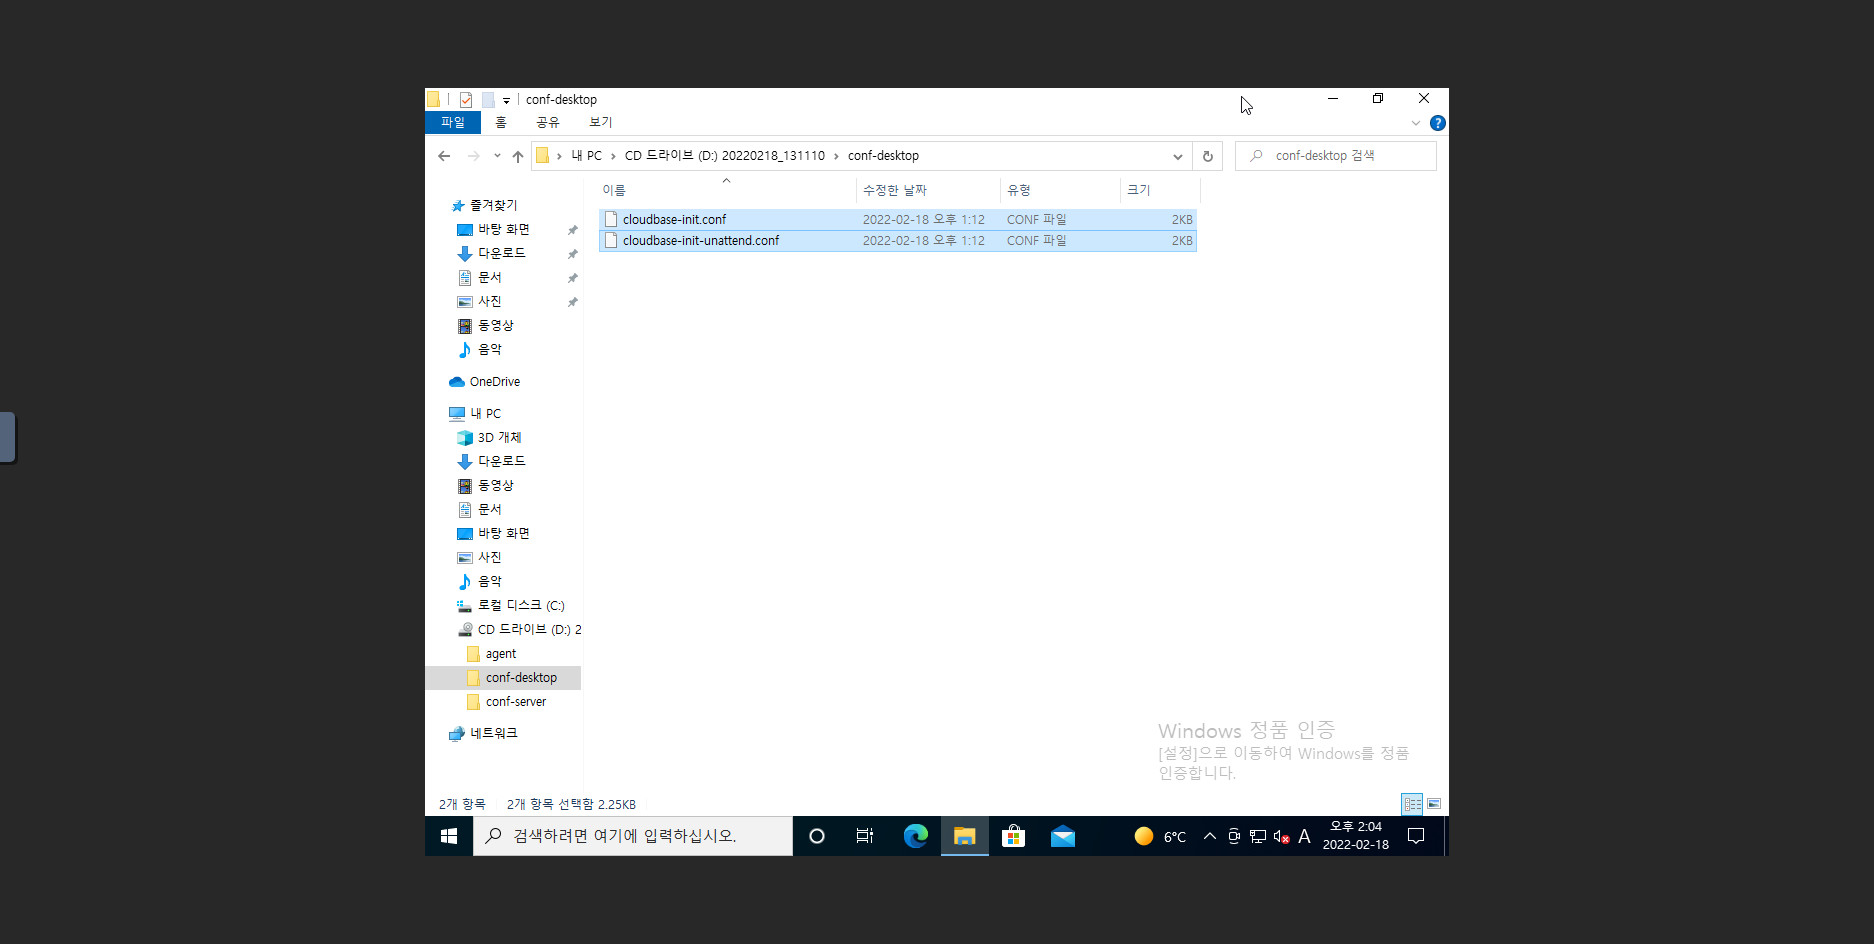Refresh the conf-desktop folder view
The height and width of the screenshot is (944, 1874).
[x=1208, y=156]
